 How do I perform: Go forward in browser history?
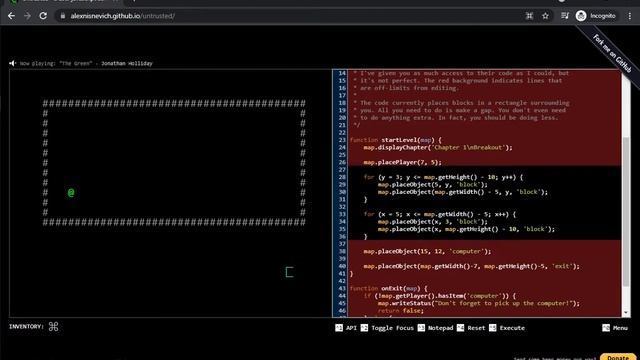tap(27, 16)
